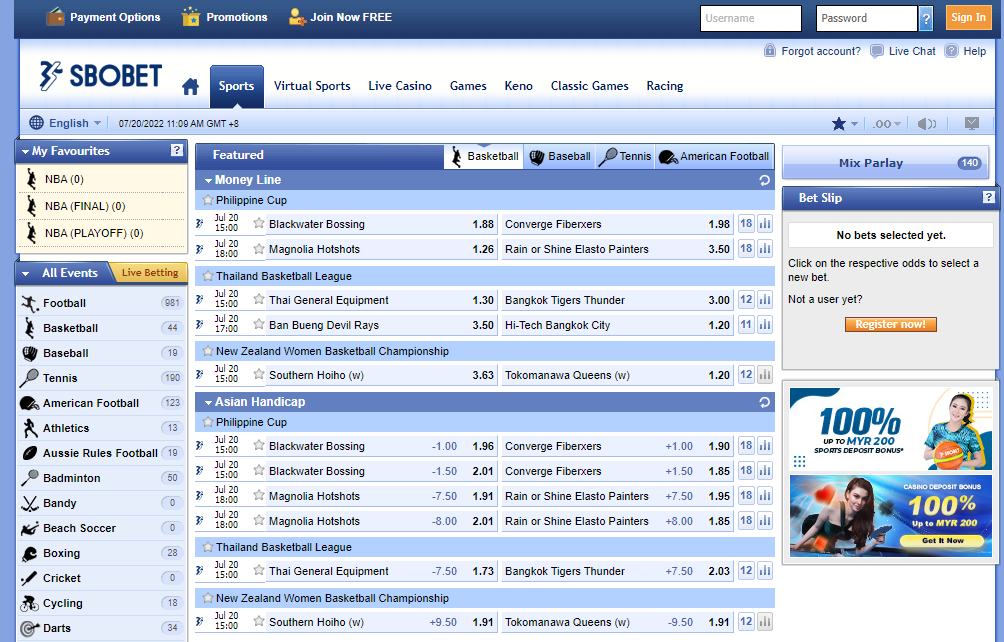Image resolution: width=1004 pixels, height=642 pixels.
Task: Click the Username input field
Action: coord(751,18)
